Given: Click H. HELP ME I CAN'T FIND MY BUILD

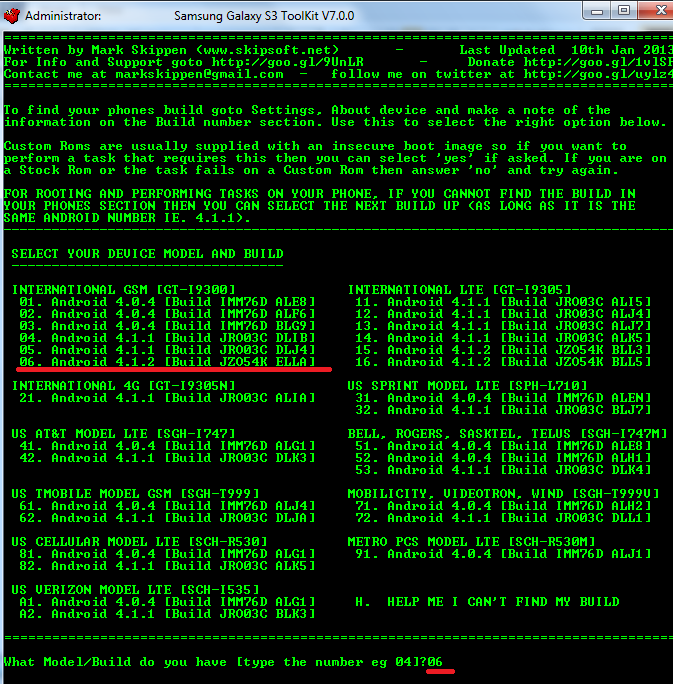Looking at the screenshot, I should (x=487, y=602).
